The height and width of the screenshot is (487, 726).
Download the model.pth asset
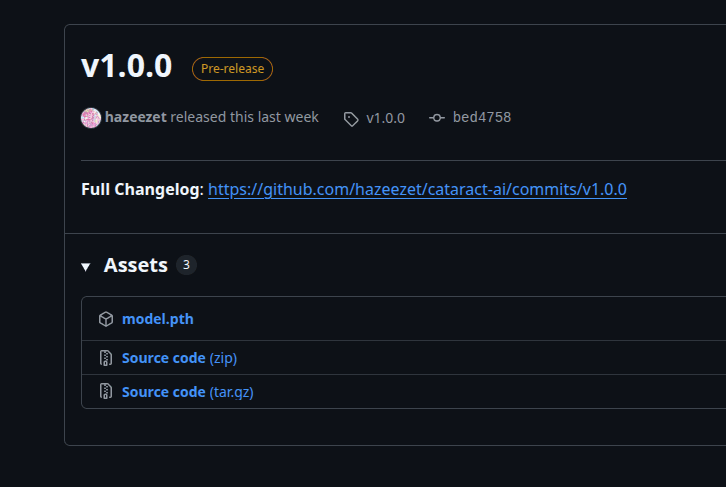[157, 319]
